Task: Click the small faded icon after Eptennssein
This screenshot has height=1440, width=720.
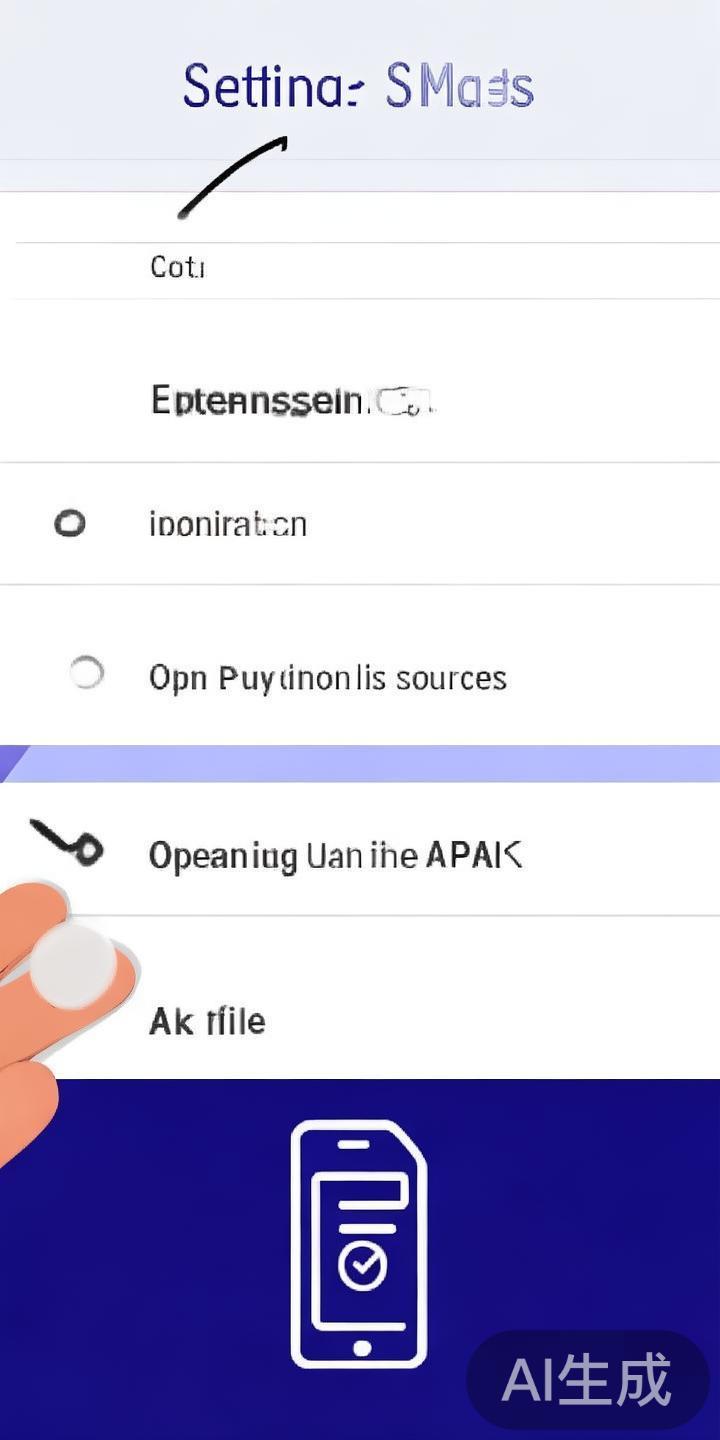Action: 402,402
